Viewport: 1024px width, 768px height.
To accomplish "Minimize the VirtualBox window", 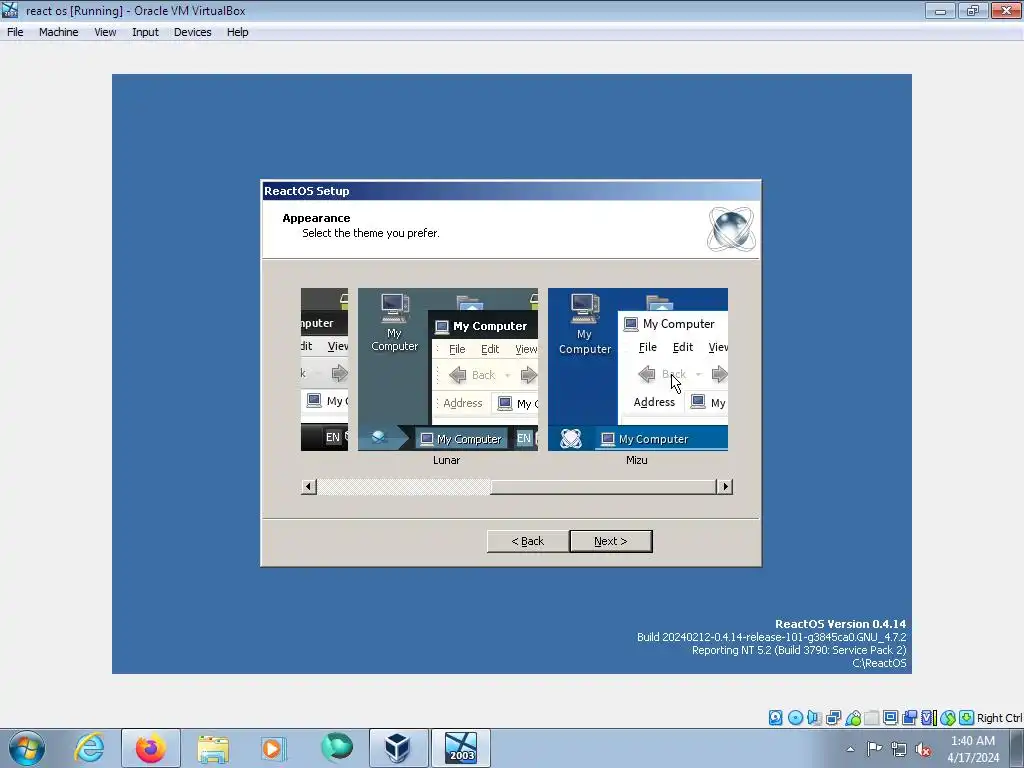I will pos(940,10).
